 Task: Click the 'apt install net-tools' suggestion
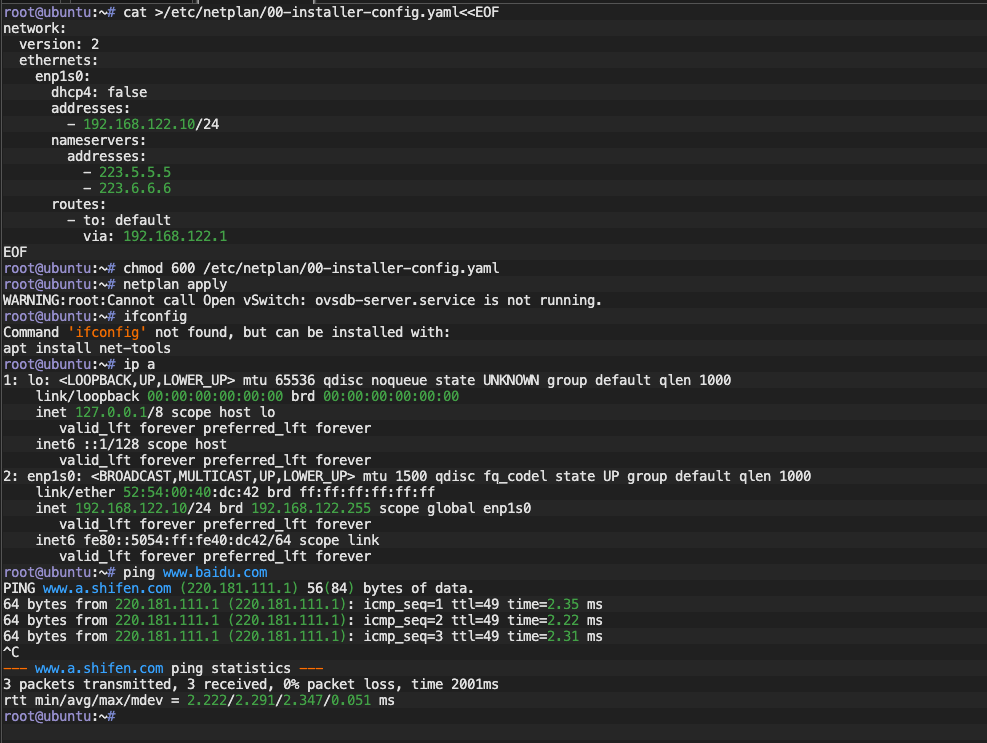click(x=86, y=348)
